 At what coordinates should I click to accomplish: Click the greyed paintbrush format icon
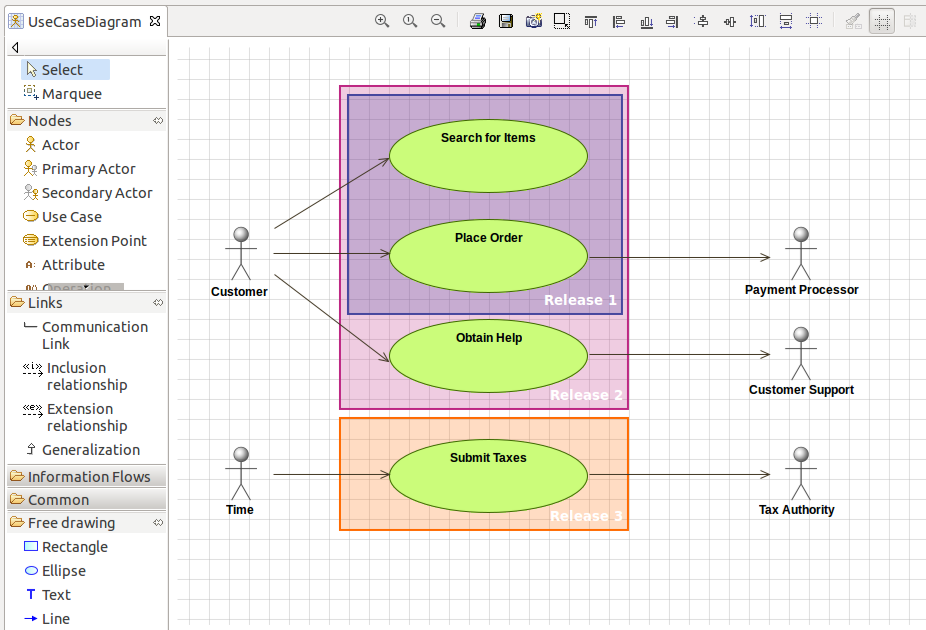pyautogui.click(x=853, y=22)
